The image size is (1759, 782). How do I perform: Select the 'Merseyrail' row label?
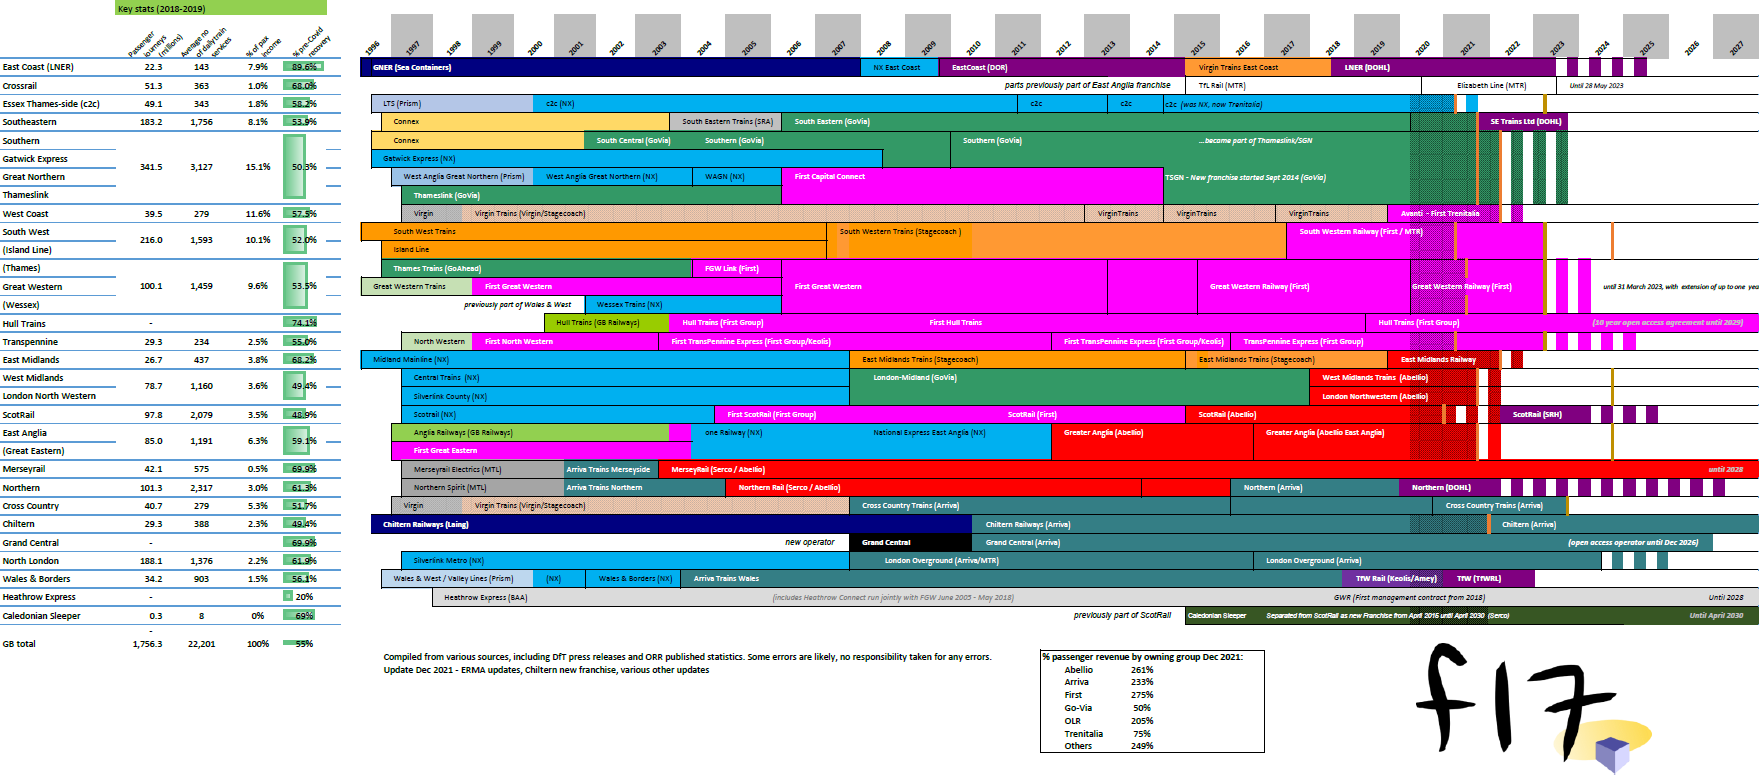pyautogui.click(x=24, y=469)
